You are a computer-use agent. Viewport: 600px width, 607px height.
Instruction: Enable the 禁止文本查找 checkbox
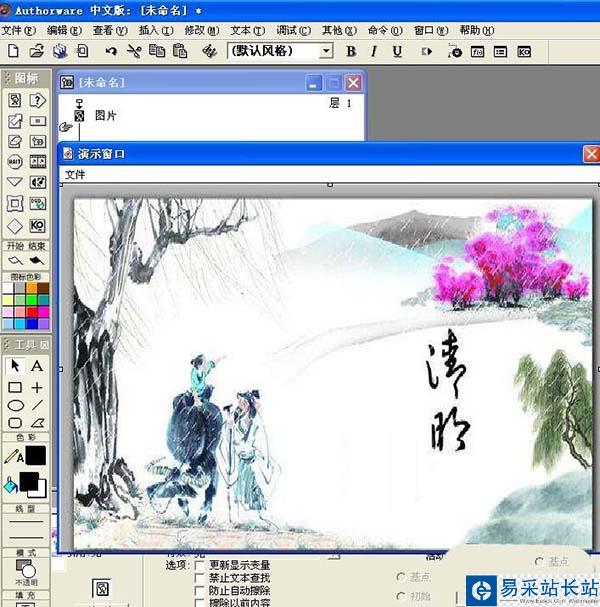(x=199, y=578)
